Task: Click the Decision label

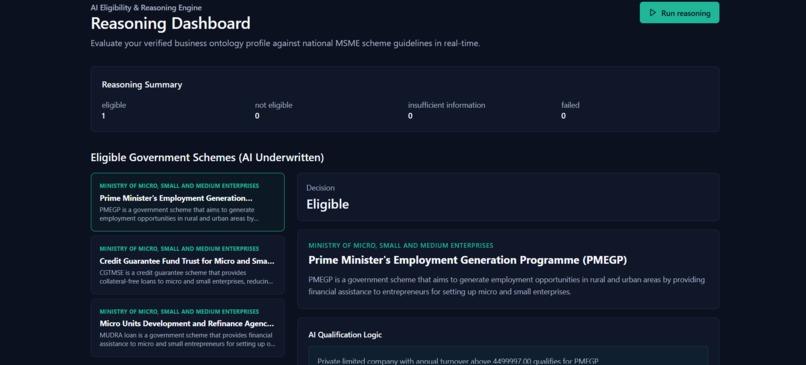Action: coord(320,188)
